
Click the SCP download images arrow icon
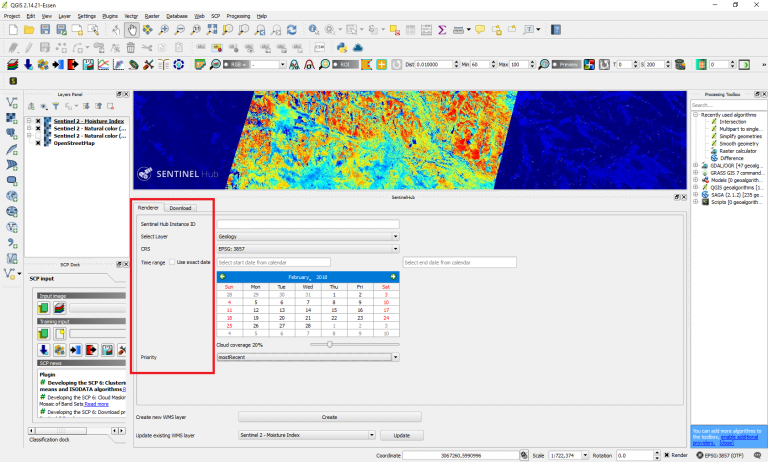(x=28, y=65)
